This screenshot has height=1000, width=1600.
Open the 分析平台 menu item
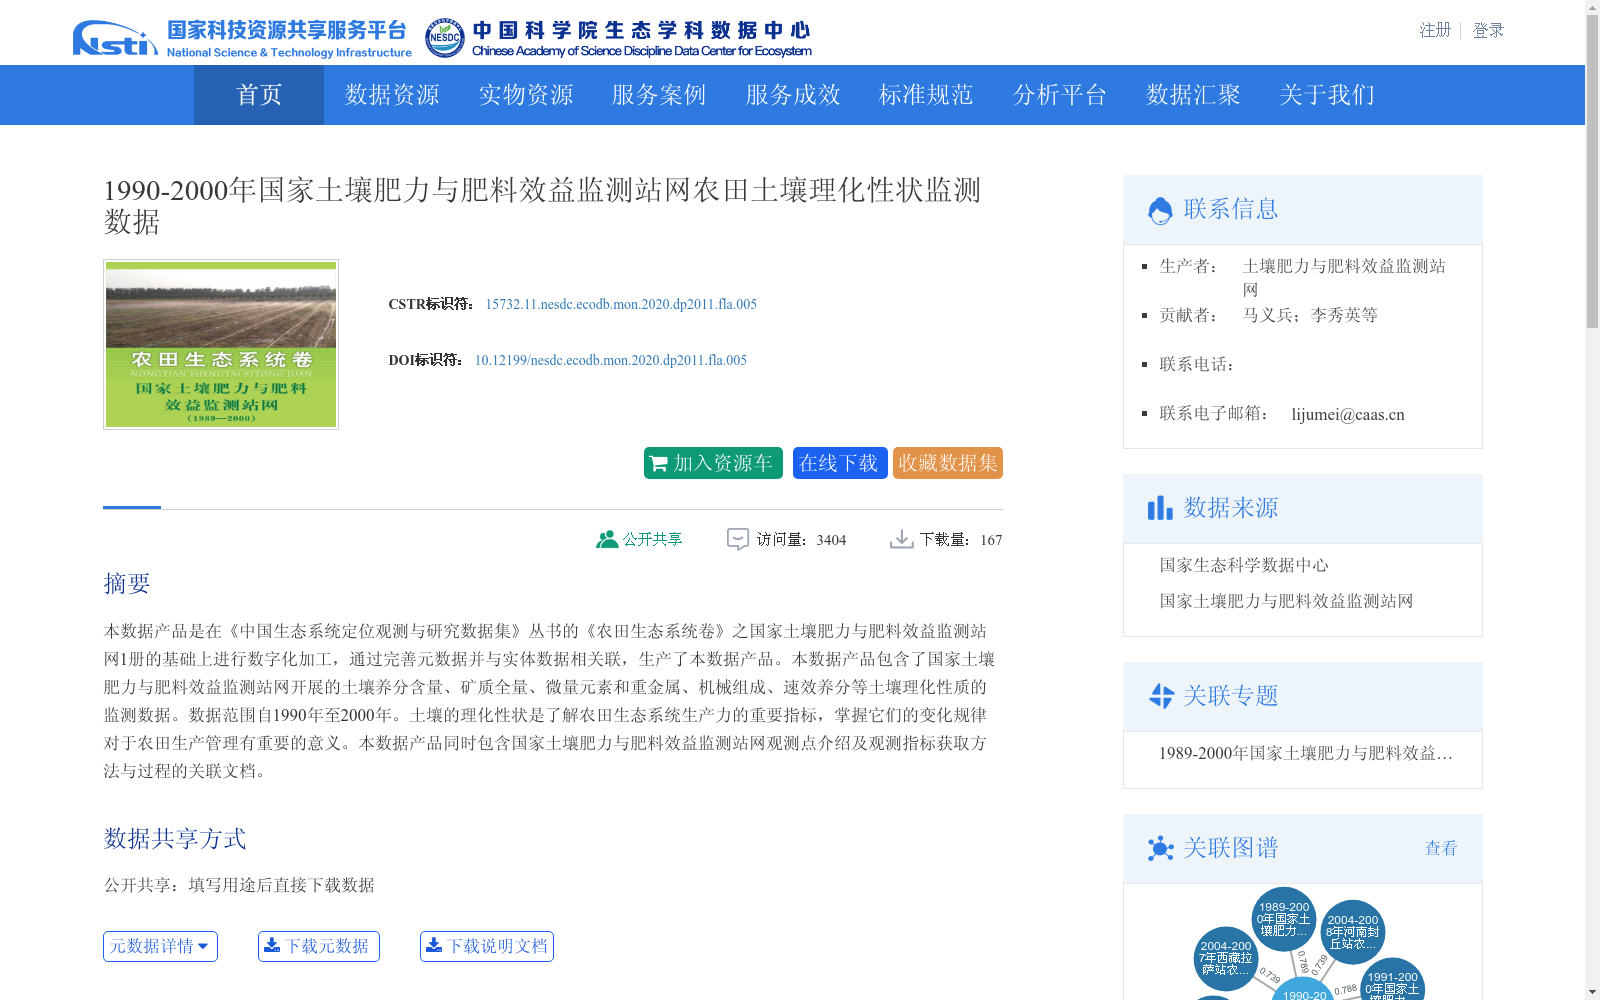[1060, 95]
